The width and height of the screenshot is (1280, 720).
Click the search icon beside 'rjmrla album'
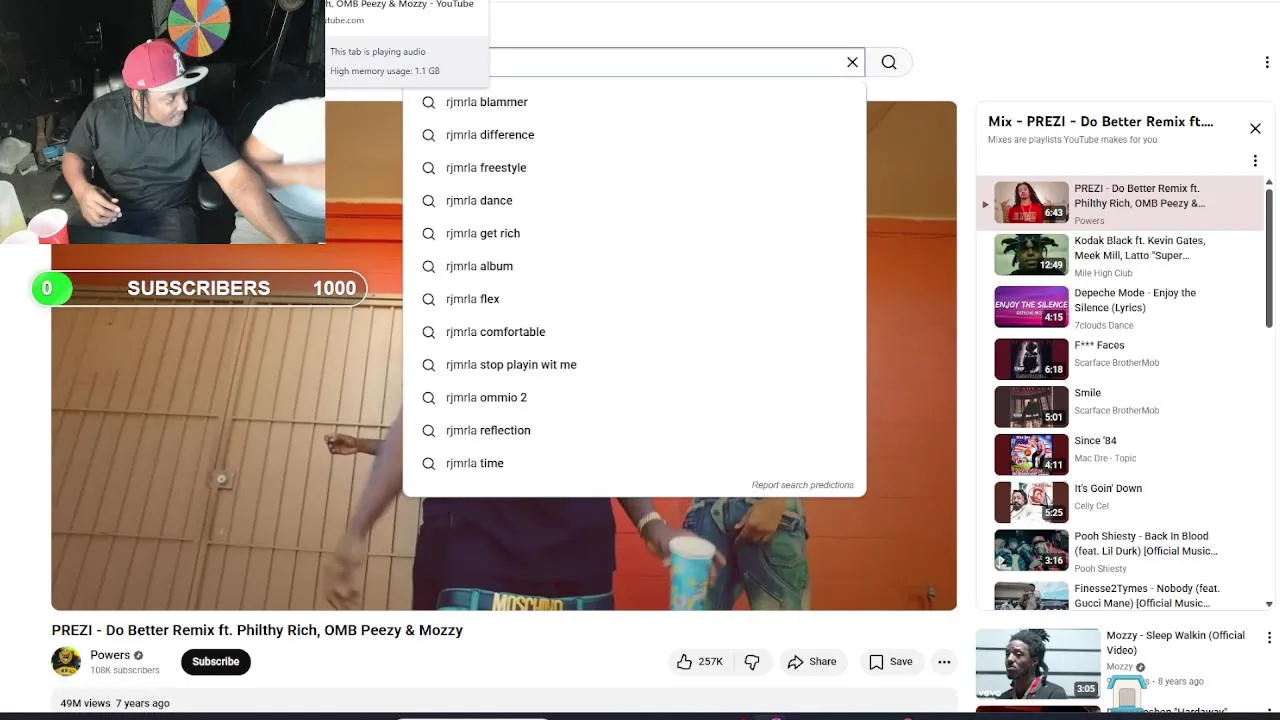pyautogui.click(x=428, y=266)
